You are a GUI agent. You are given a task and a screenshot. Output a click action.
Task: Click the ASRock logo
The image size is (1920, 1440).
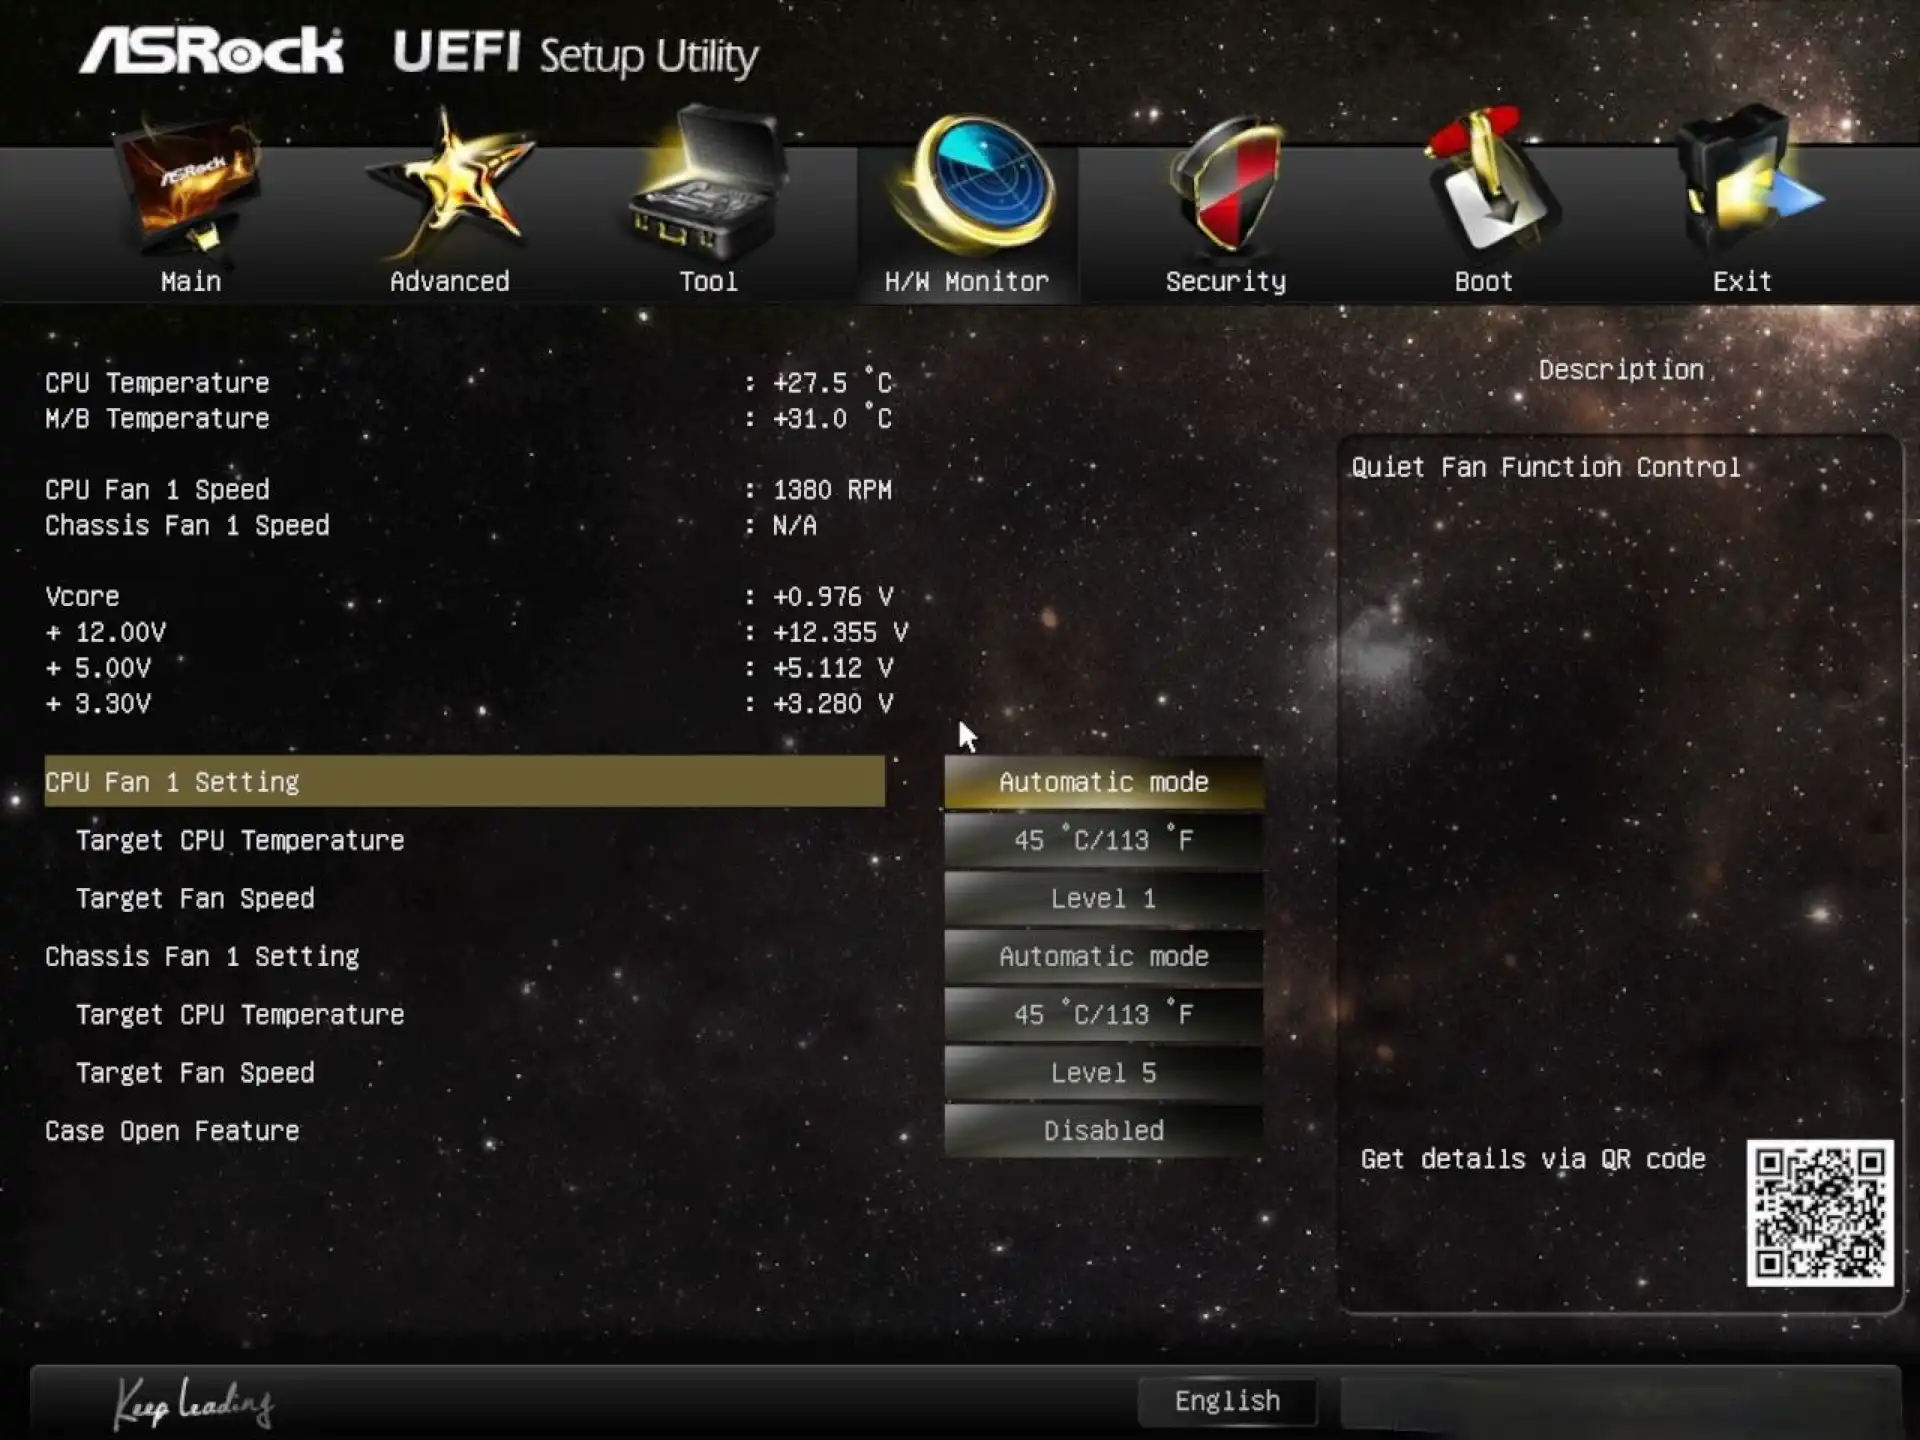click(x=212, y=52)
